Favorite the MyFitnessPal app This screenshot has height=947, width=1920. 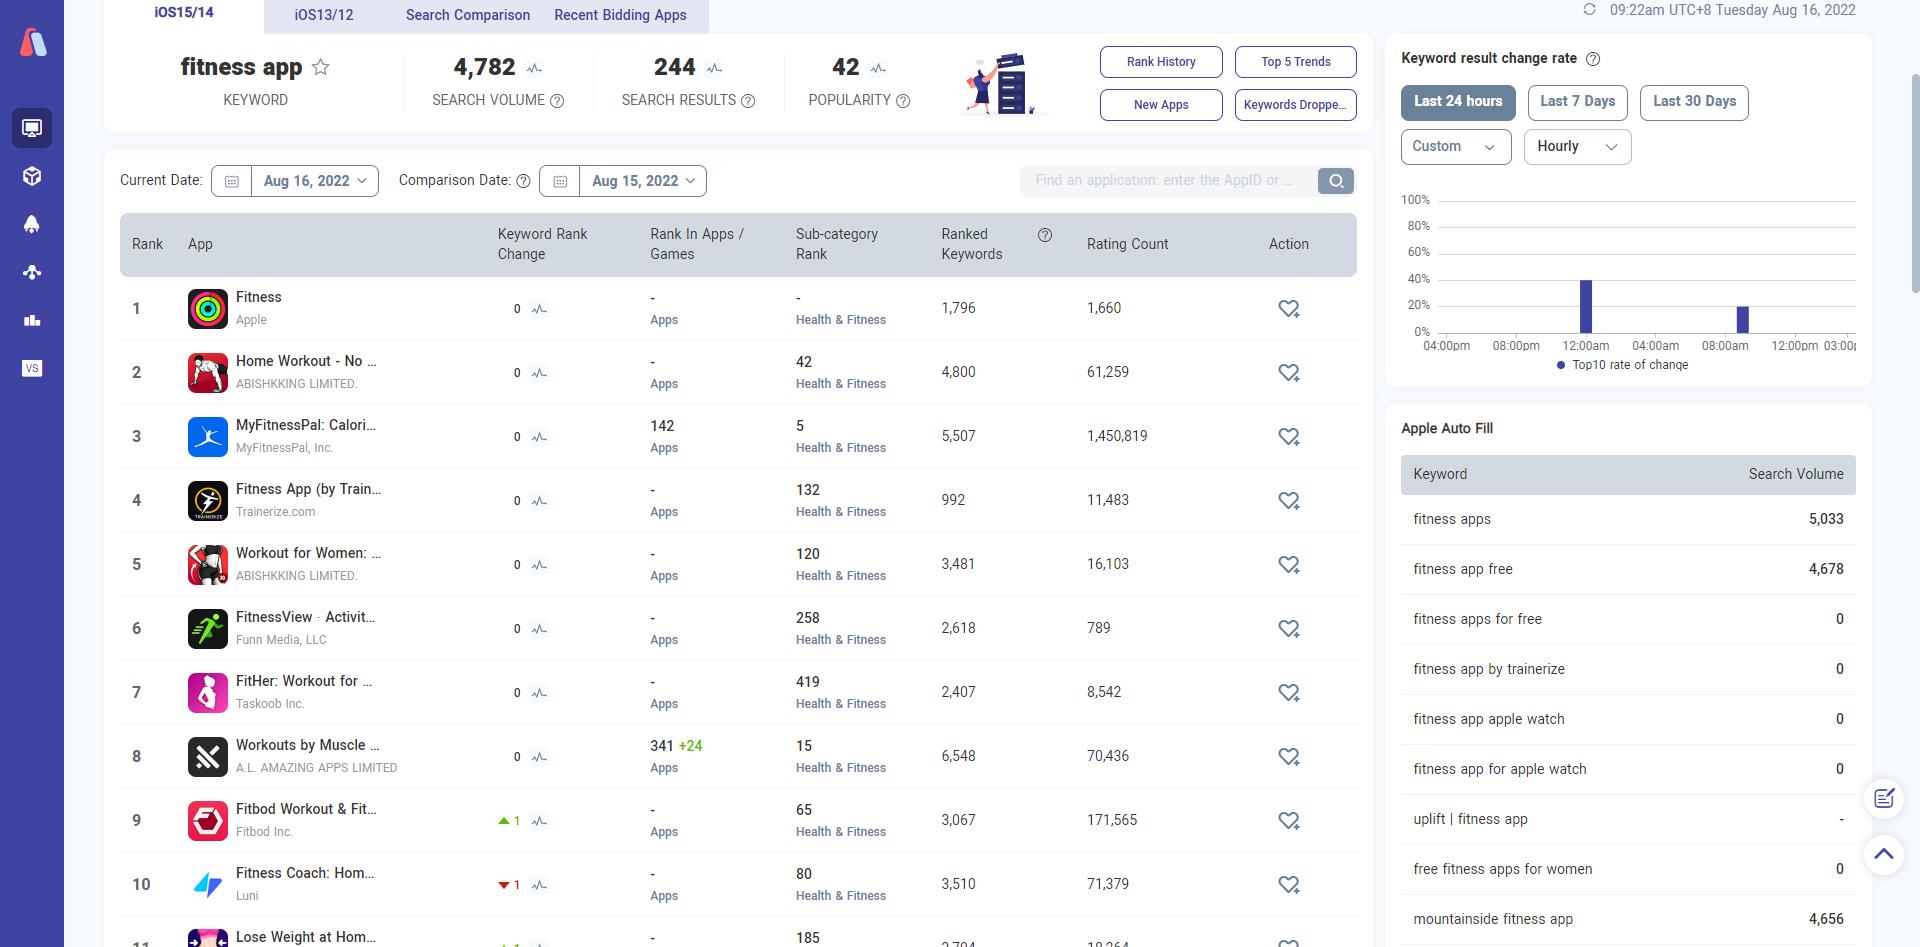point(1289,437)
